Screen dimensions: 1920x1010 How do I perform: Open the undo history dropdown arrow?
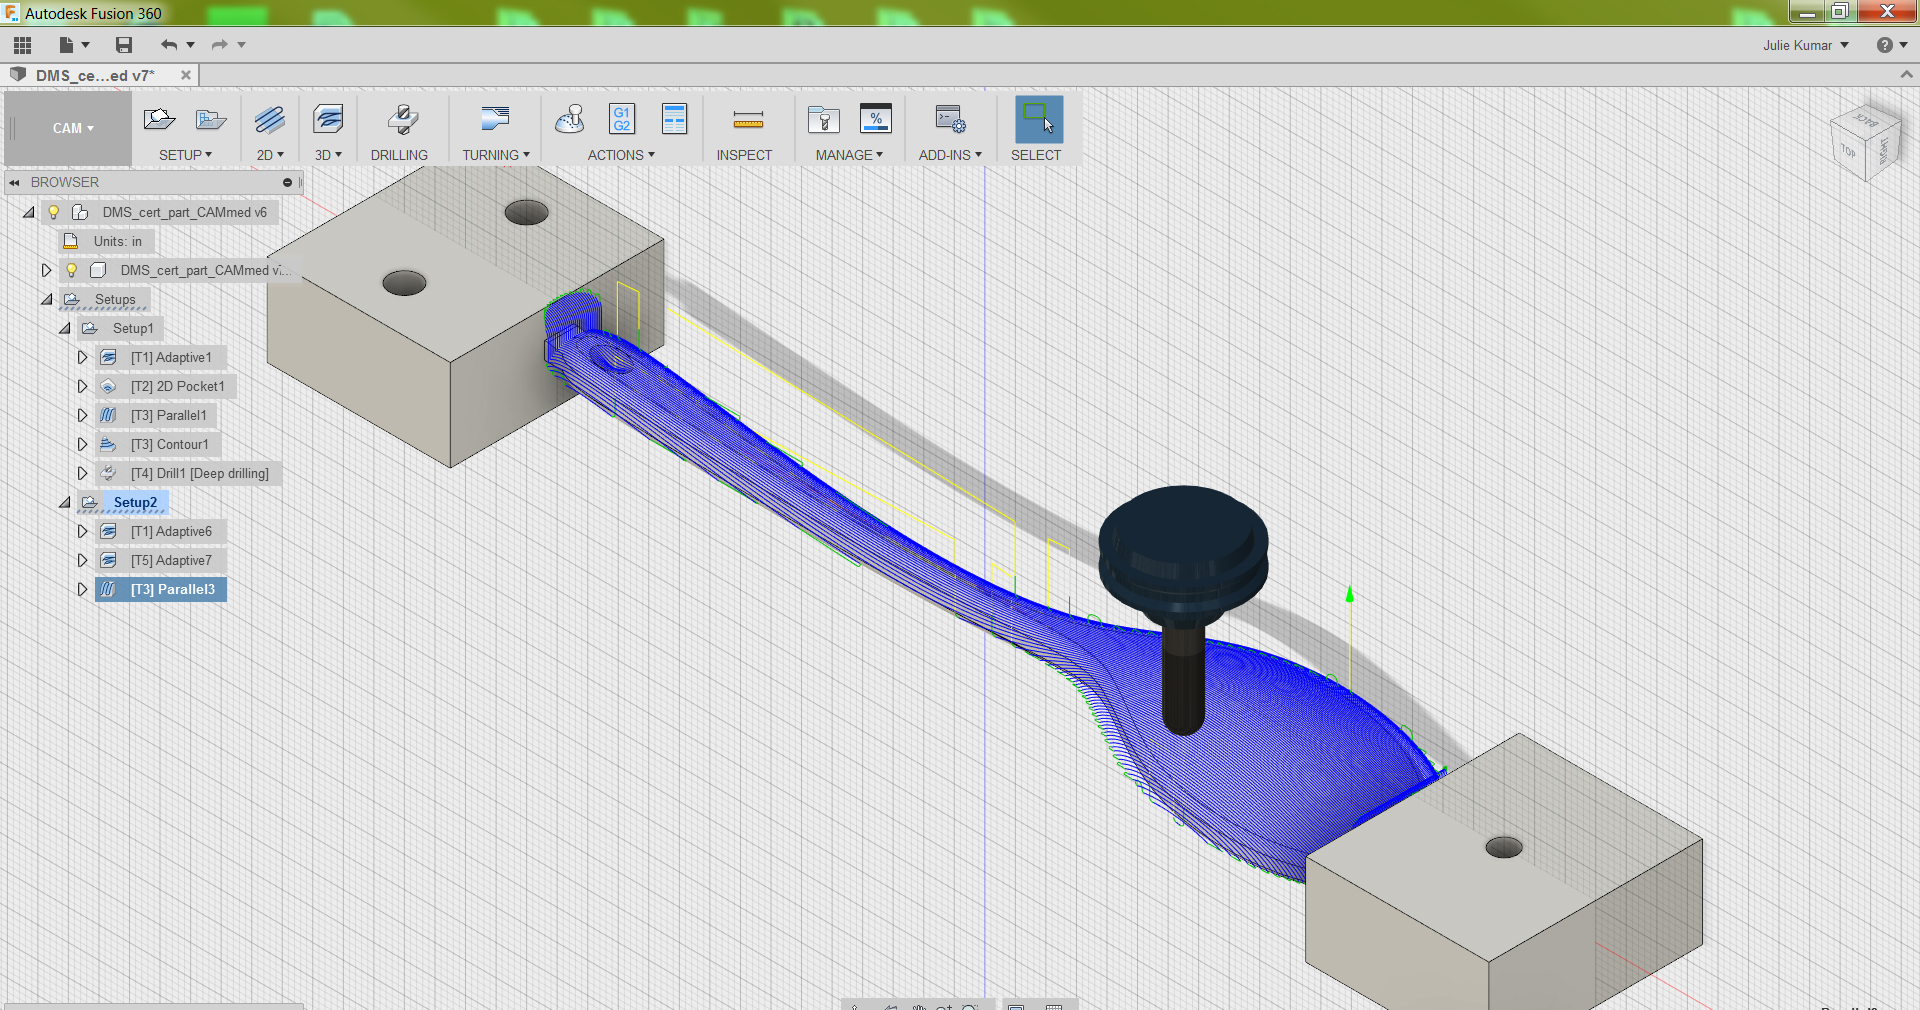point(190,45)
